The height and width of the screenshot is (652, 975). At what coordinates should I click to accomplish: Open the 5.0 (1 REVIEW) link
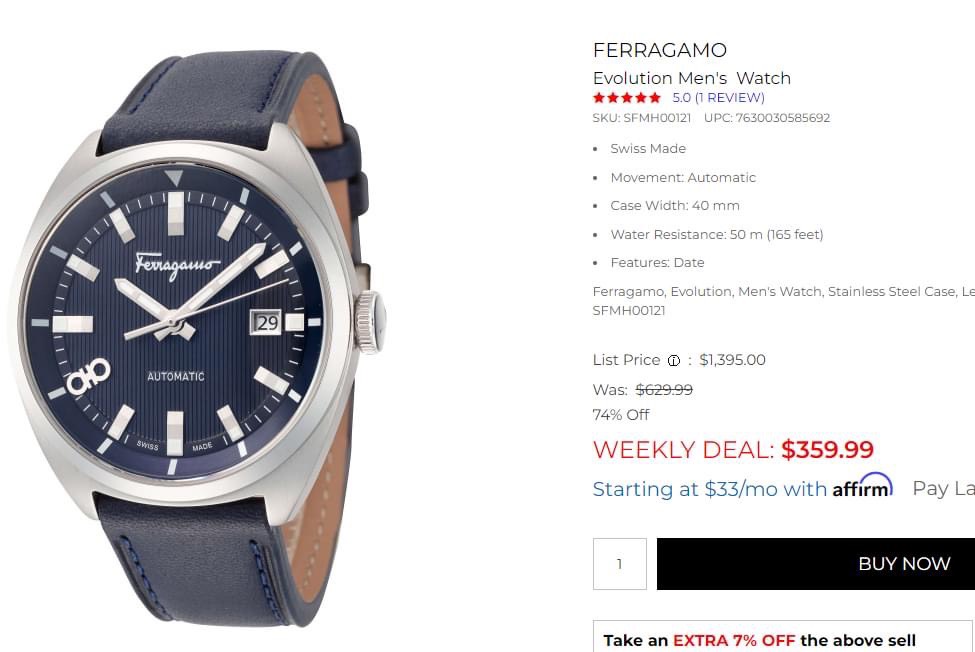(x=718, y=98)
